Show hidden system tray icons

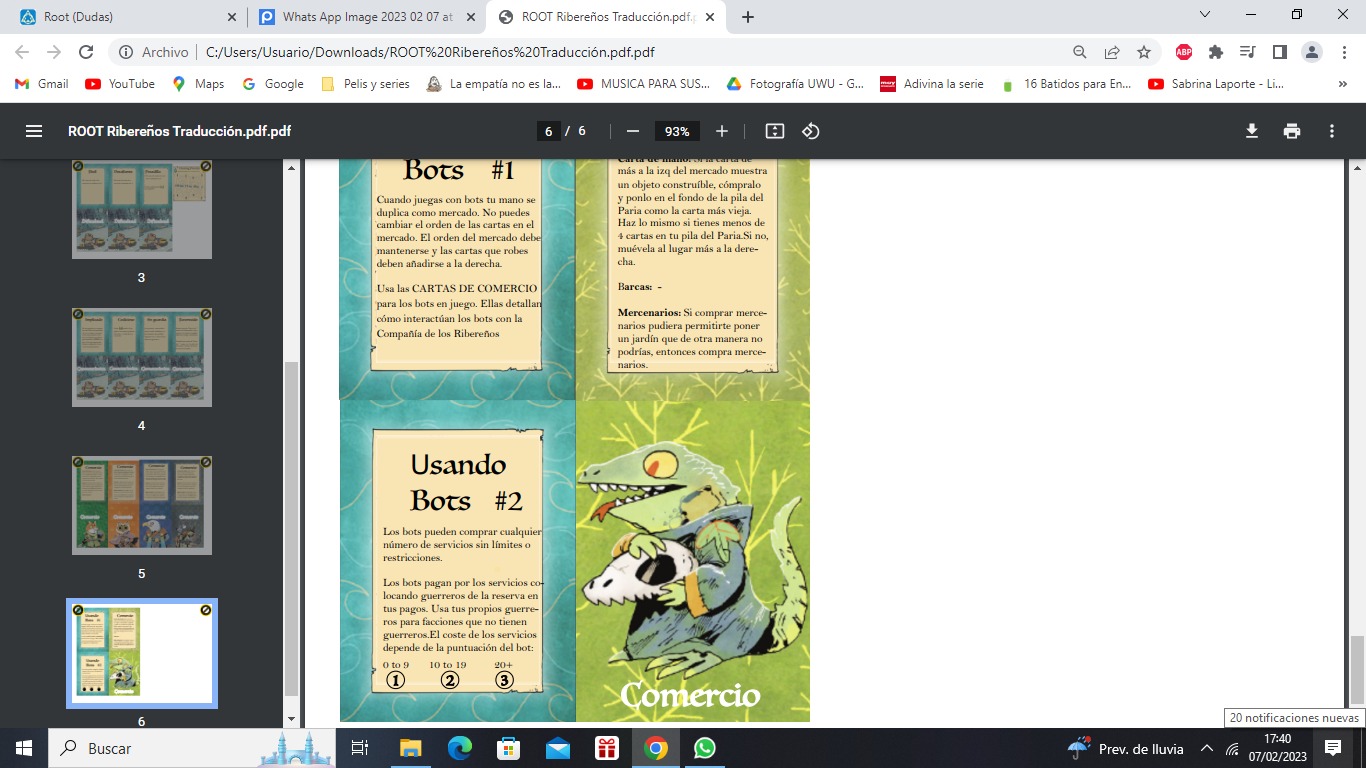click(1207, 748)
